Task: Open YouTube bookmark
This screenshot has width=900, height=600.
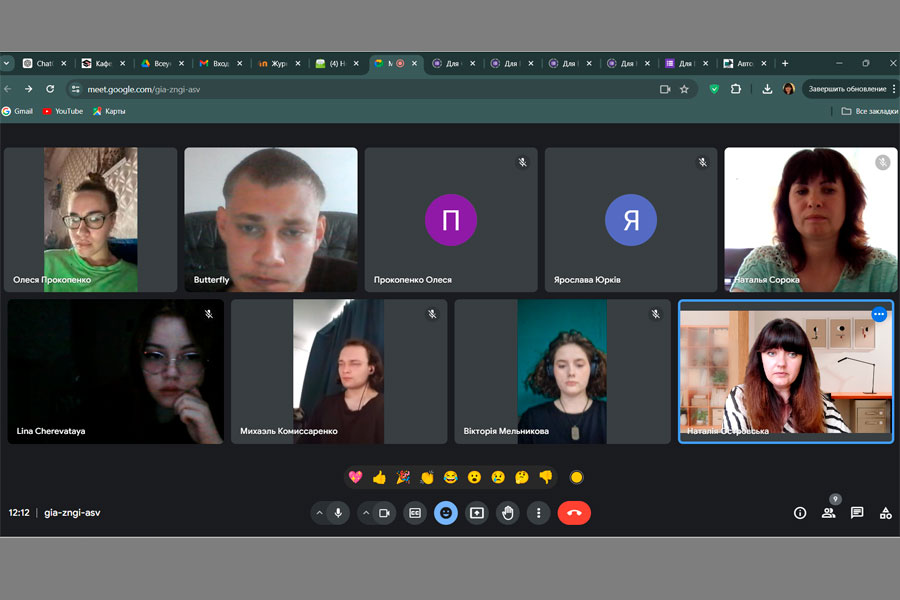Action: pos(63,111)
